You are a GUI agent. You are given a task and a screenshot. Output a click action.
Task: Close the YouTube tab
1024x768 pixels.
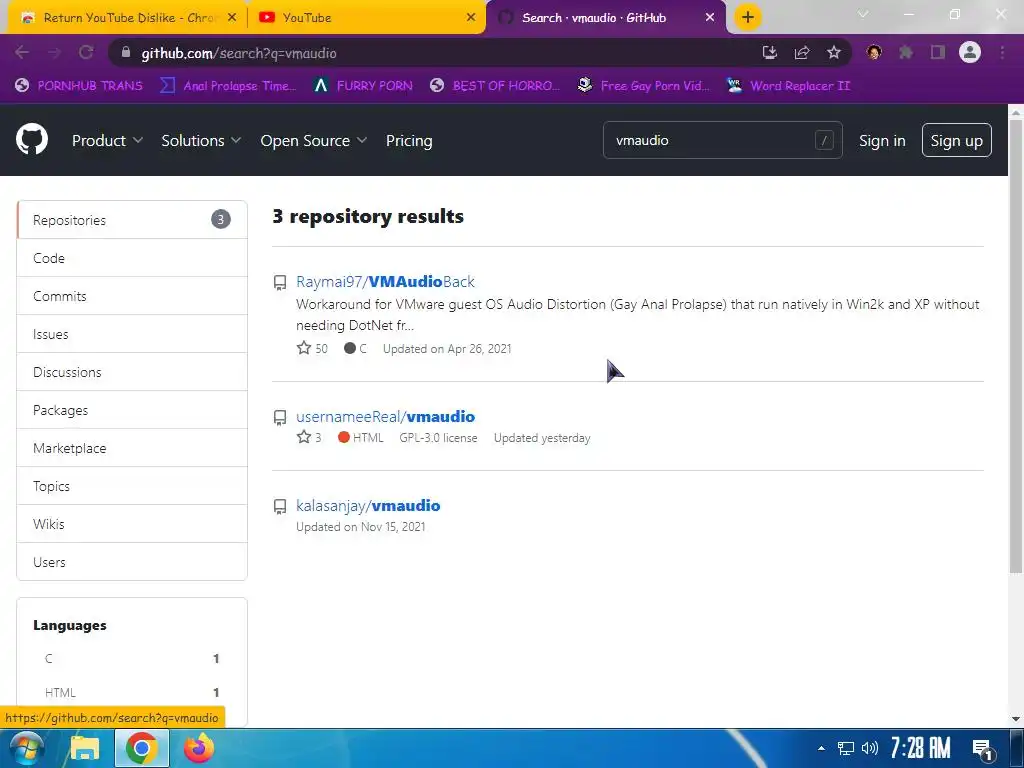pos(471,18)
